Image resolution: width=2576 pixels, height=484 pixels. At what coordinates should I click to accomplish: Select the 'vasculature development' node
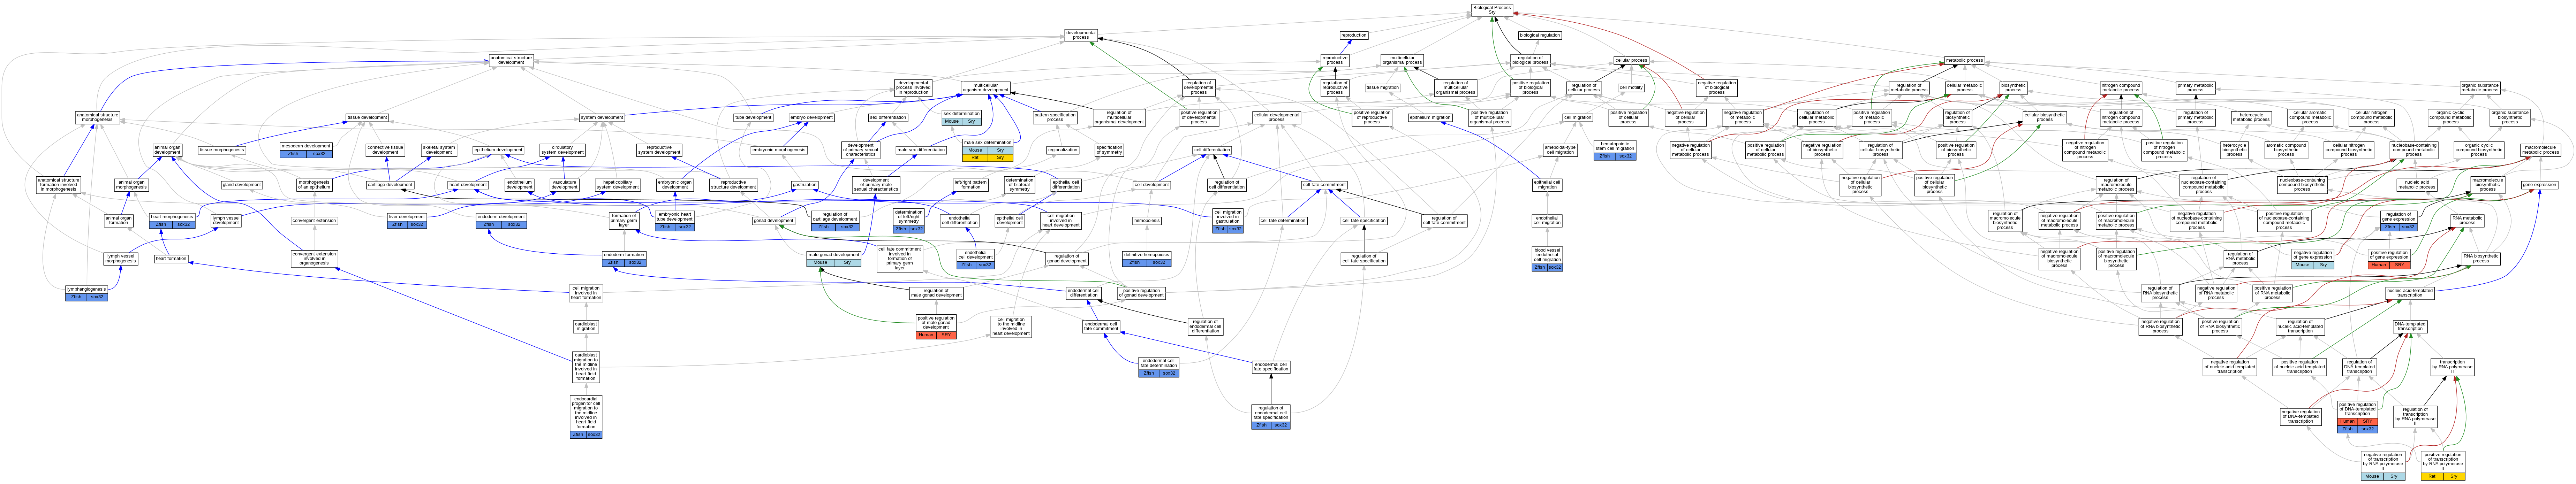(x=565, y=185)
